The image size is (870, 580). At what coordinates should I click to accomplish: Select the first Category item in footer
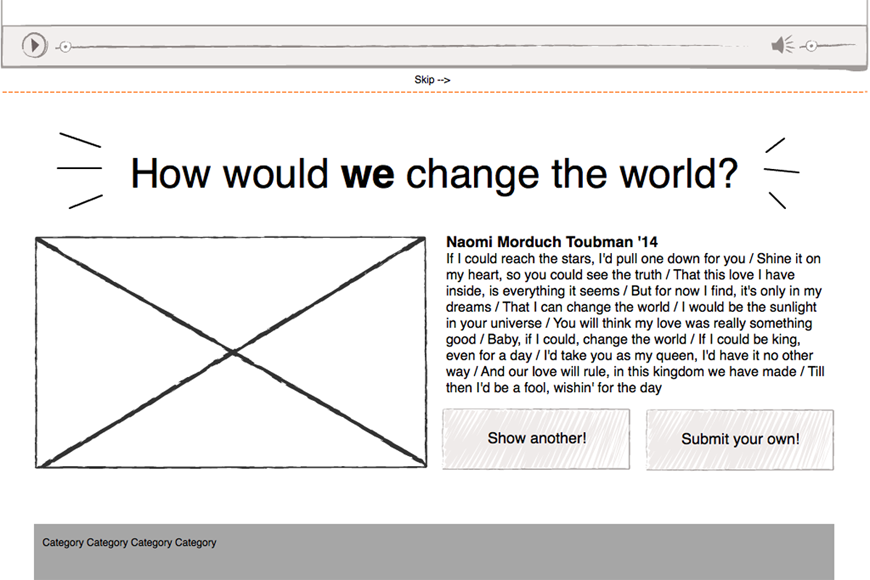click(x=63, y=543)
